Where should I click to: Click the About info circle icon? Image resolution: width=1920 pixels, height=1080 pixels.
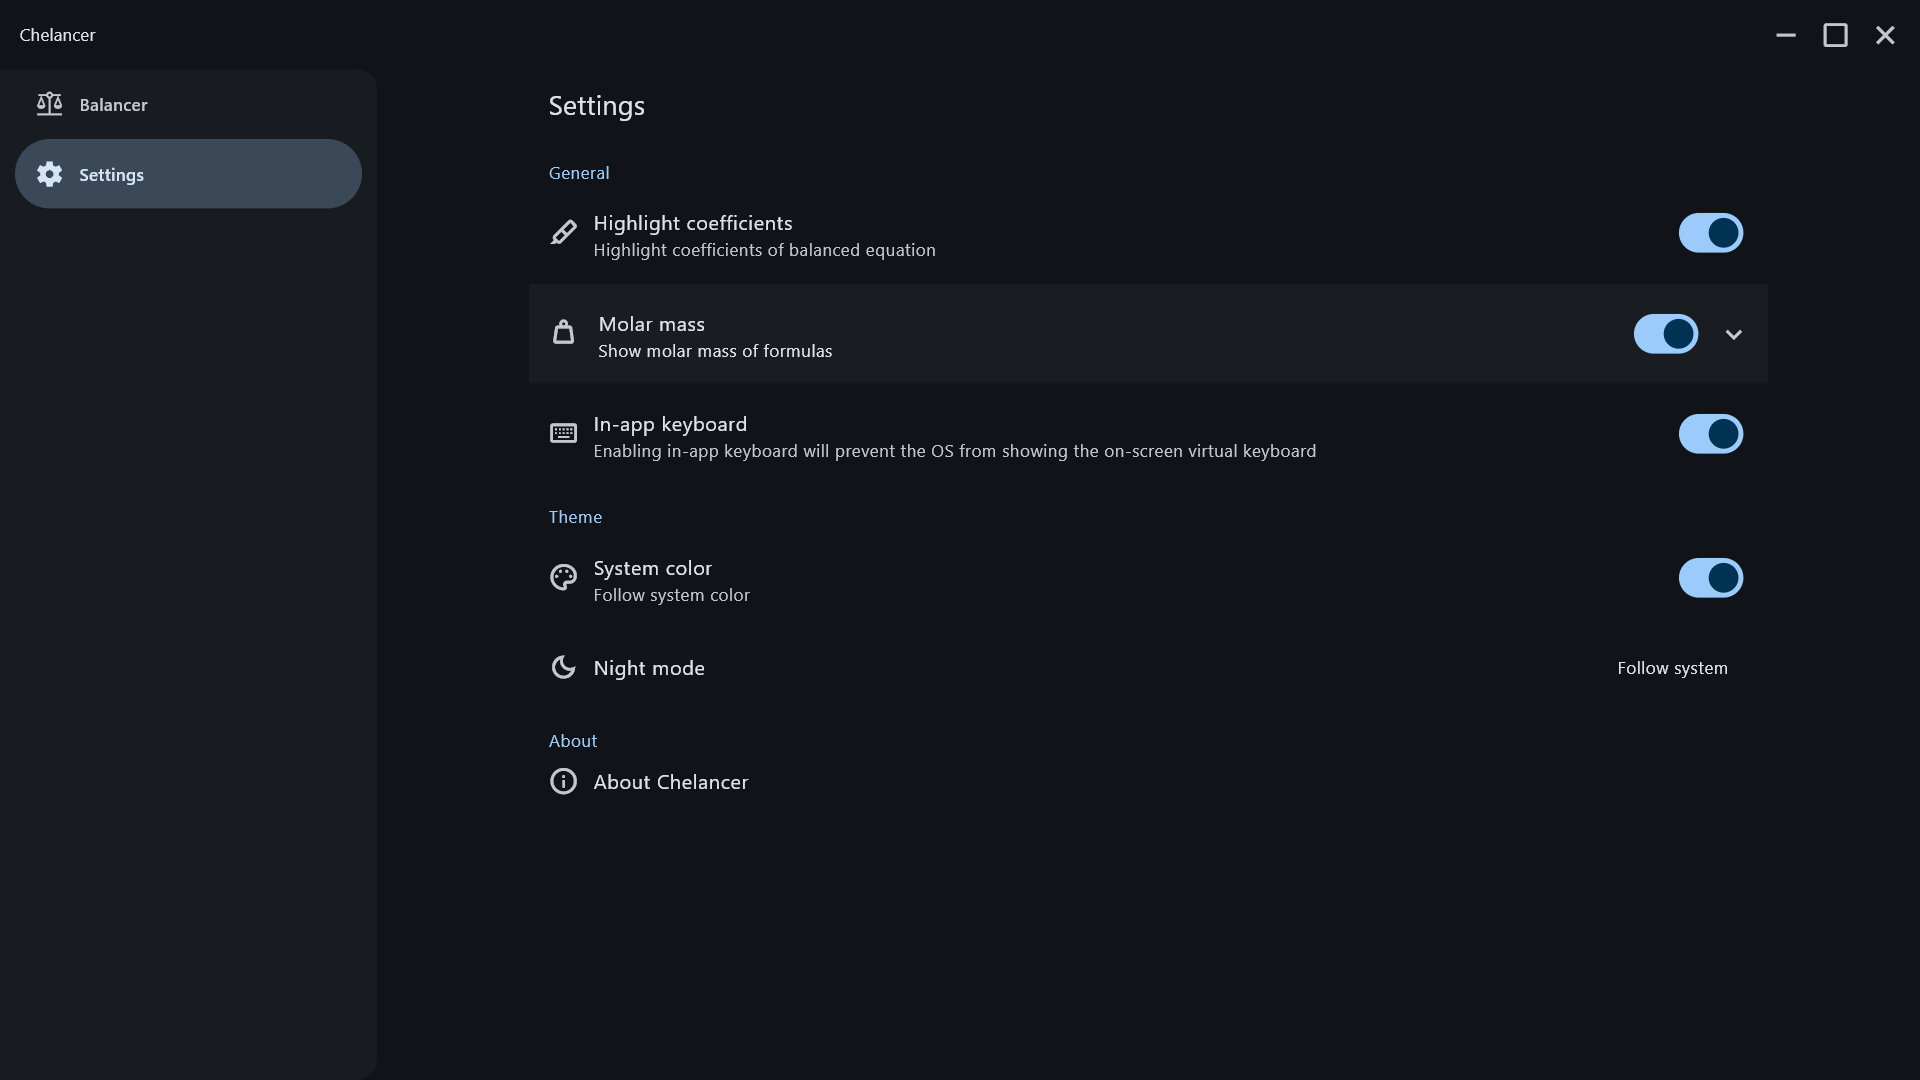pos(563,781)
